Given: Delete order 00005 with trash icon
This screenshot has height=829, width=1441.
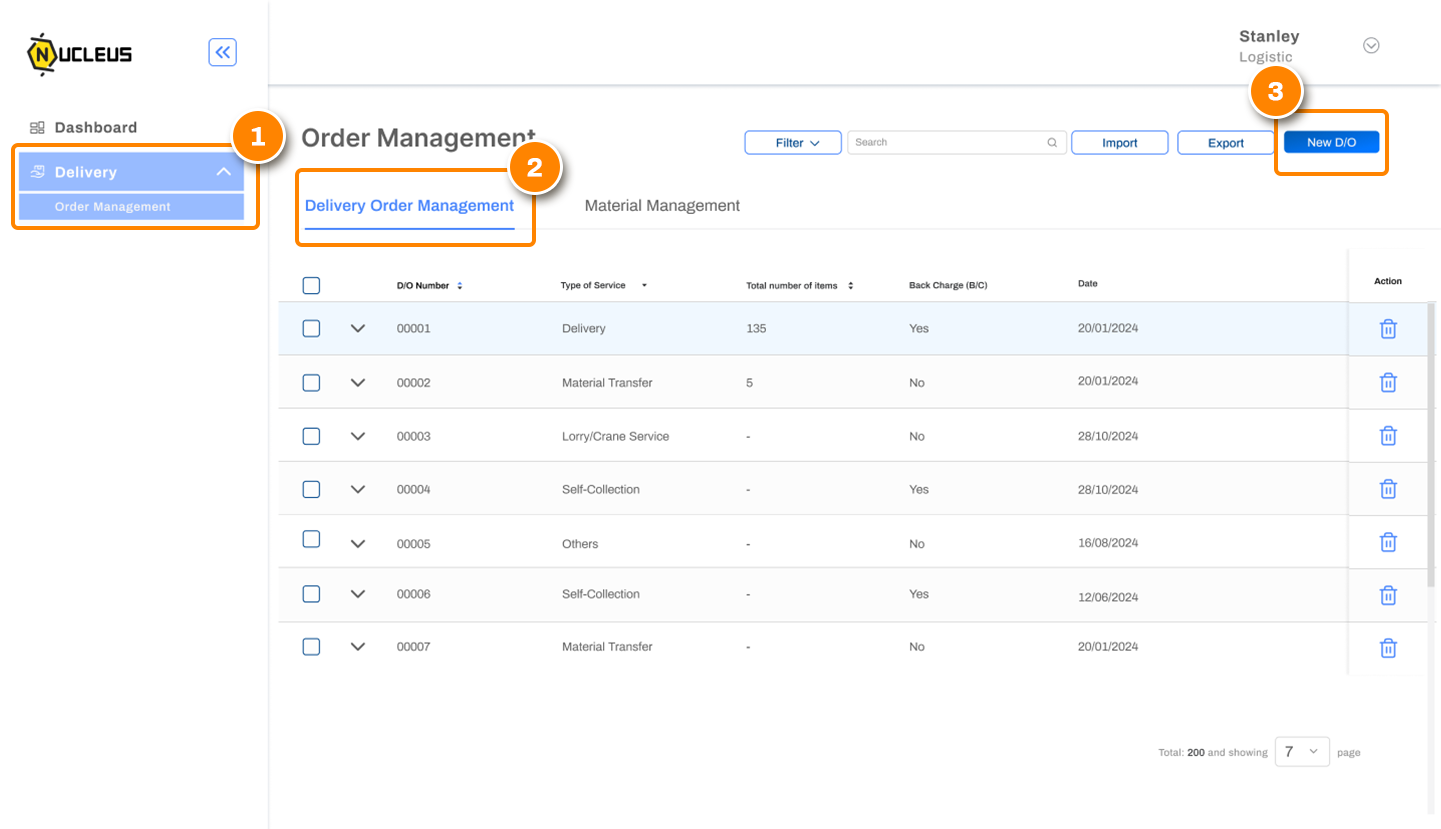Looking at the screenshot, I should pyautogui.click(x=1388, y=542).
